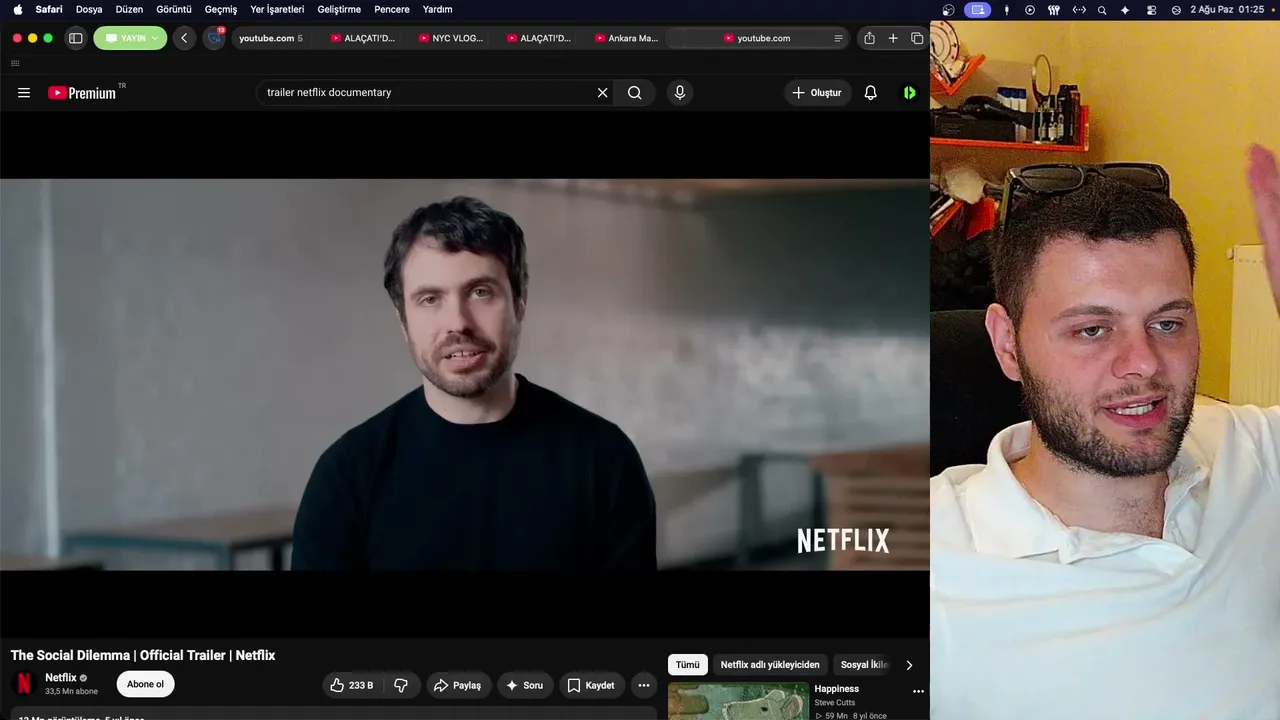Open options menu for Happiness video
The height and width of the screenshot is (720, 1280).
coord(918,691)
